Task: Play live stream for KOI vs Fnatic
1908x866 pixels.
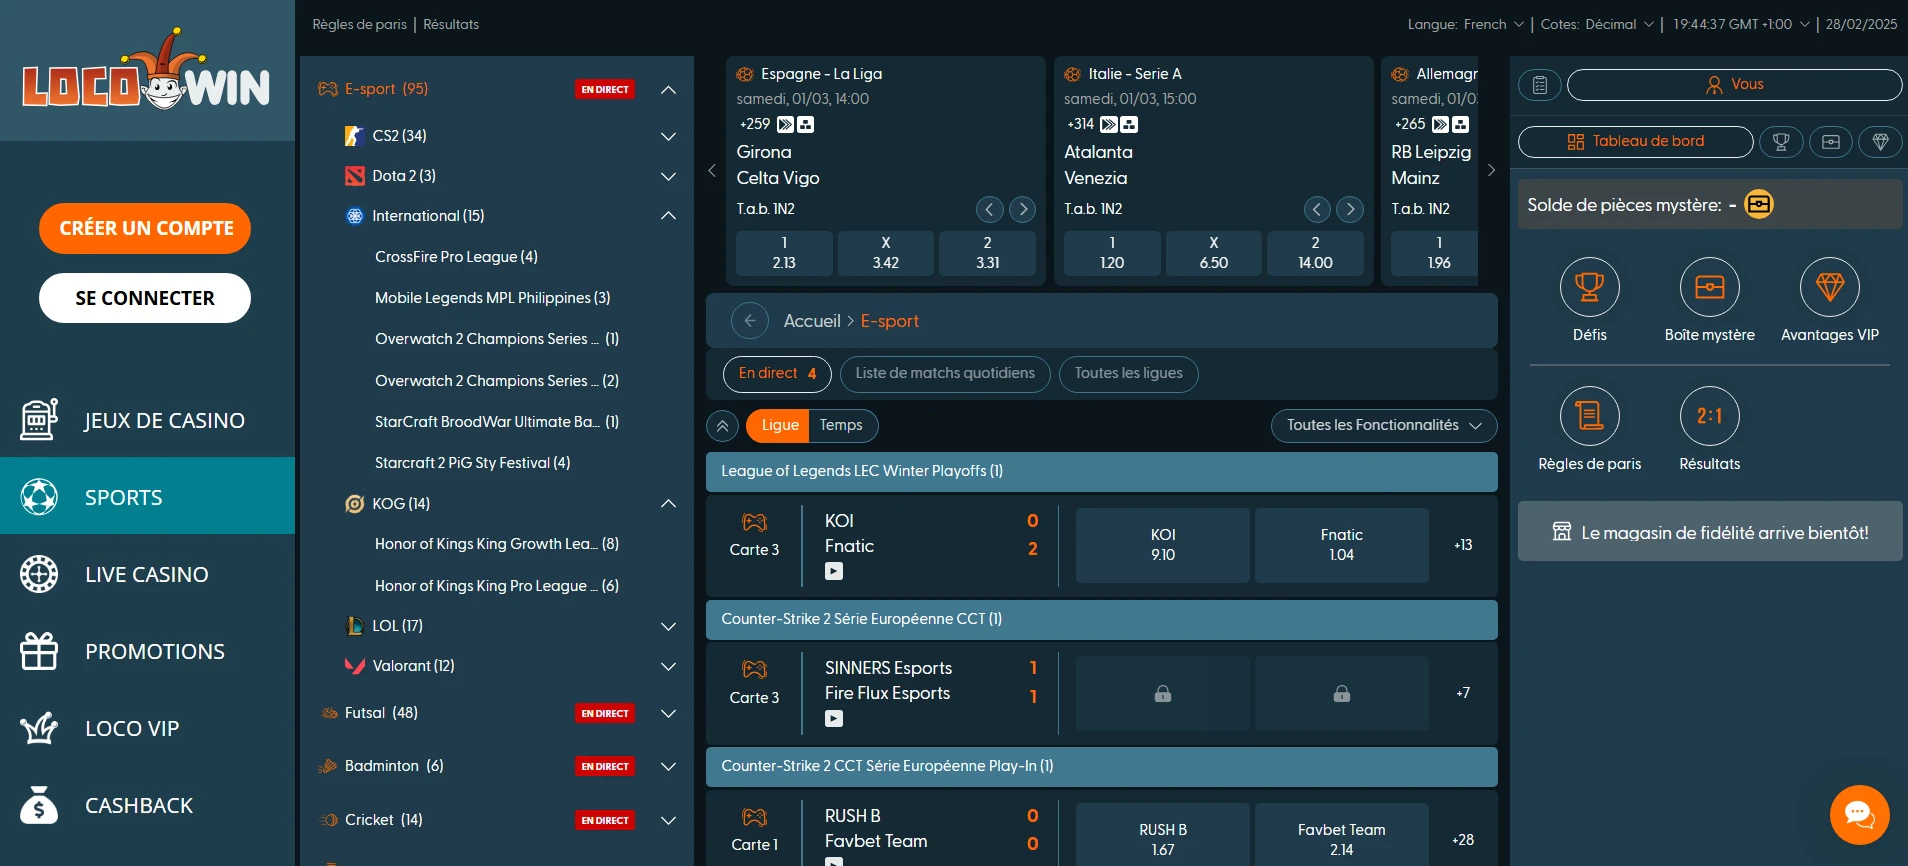Action: (x=834, y=571)
